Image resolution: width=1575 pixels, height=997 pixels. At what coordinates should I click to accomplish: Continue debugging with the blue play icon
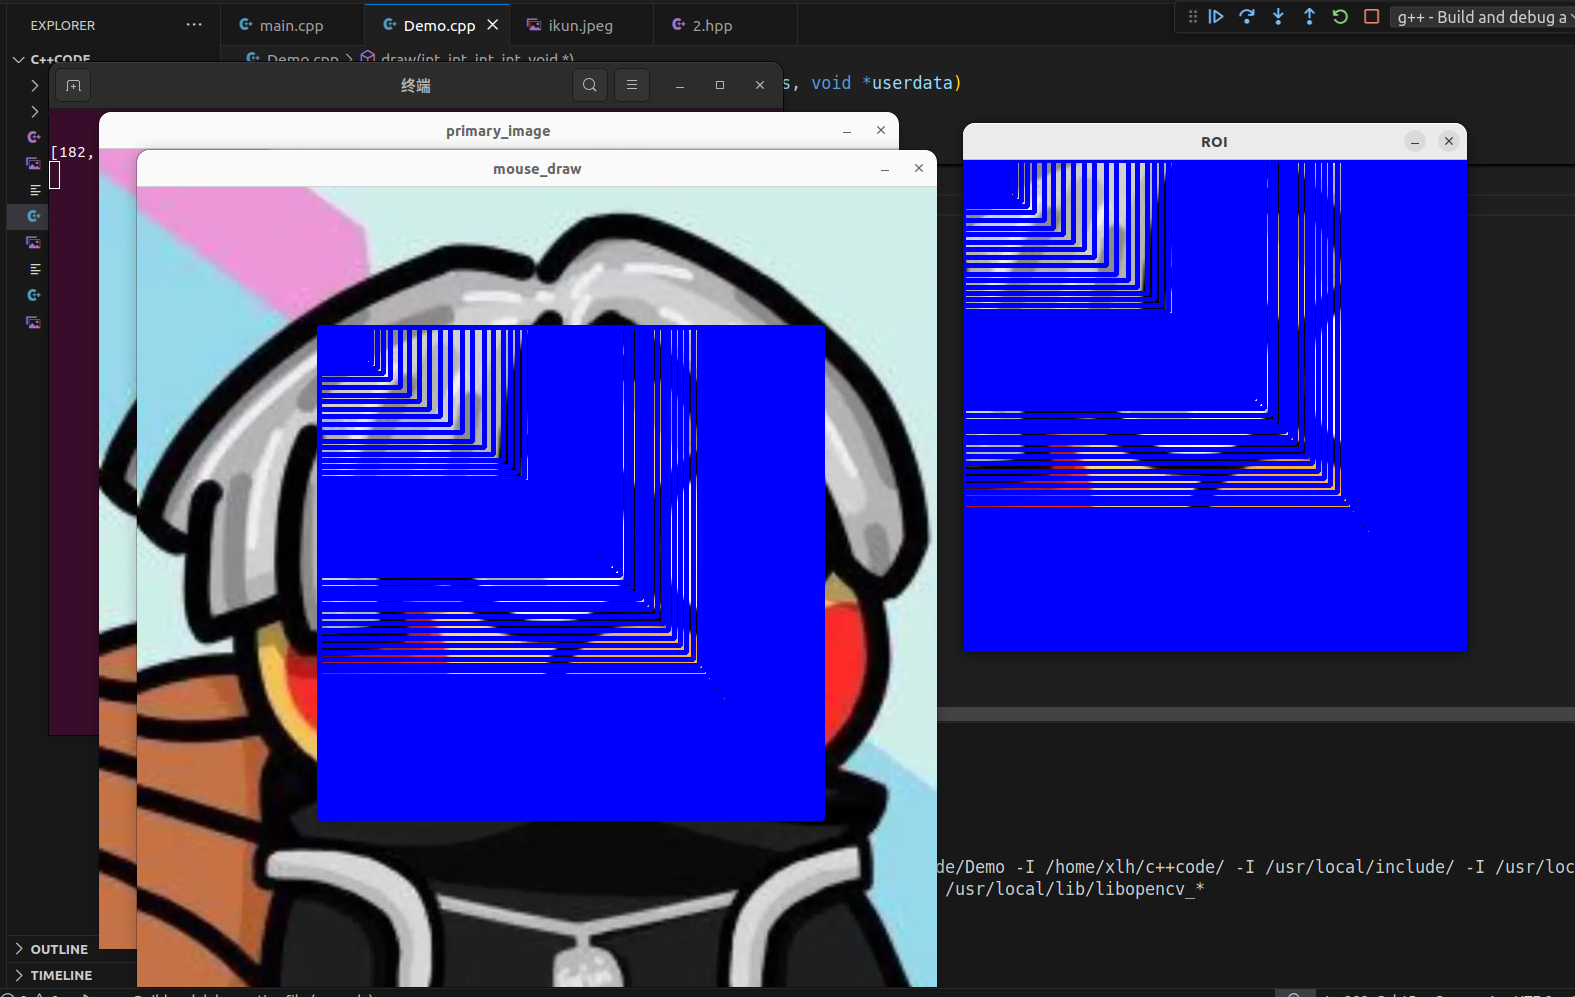(1216, 17)
